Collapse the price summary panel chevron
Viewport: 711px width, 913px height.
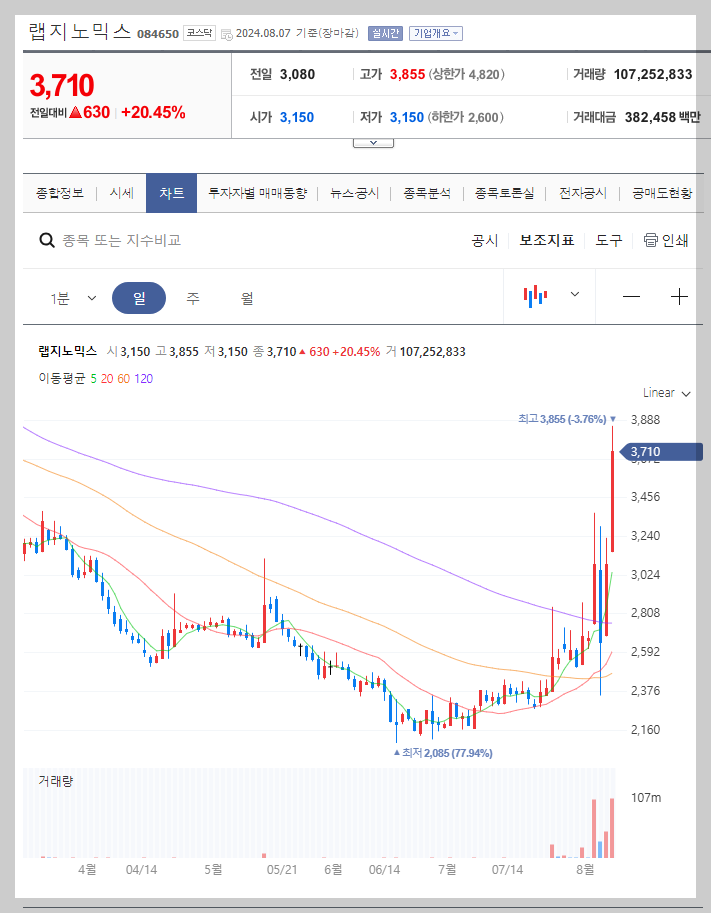(372, 141)
